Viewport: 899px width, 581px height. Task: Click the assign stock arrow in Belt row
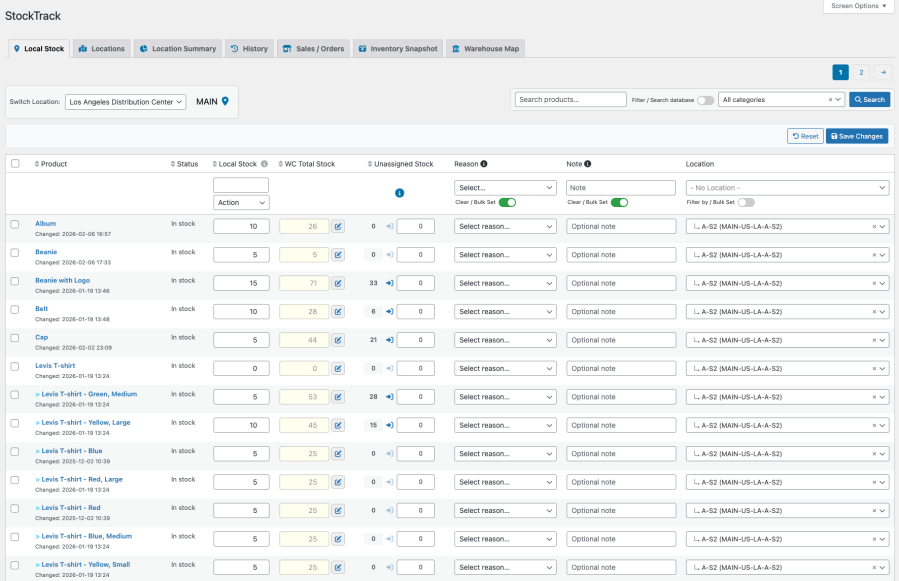(x=388, y=312)
